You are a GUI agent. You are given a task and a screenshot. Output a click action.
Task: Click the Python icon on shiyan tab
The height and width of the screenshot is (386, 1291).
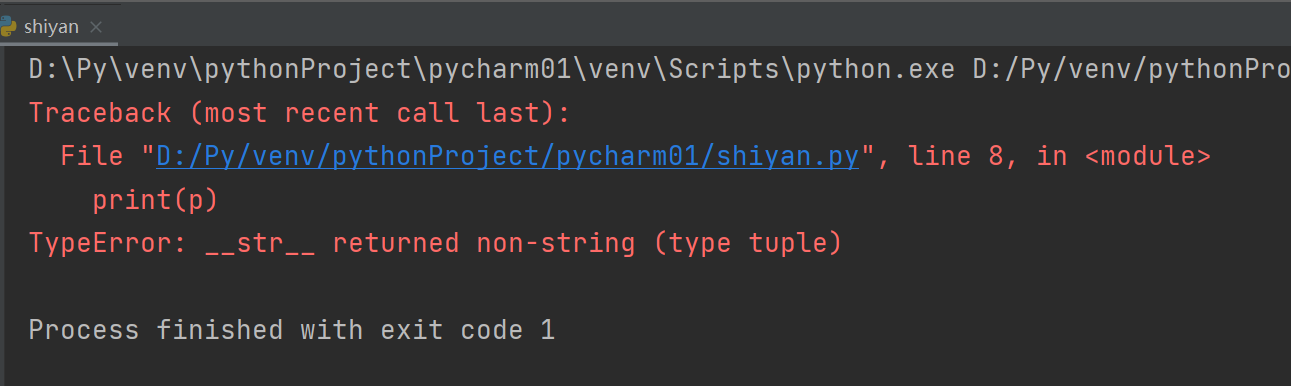pos(8,26)
